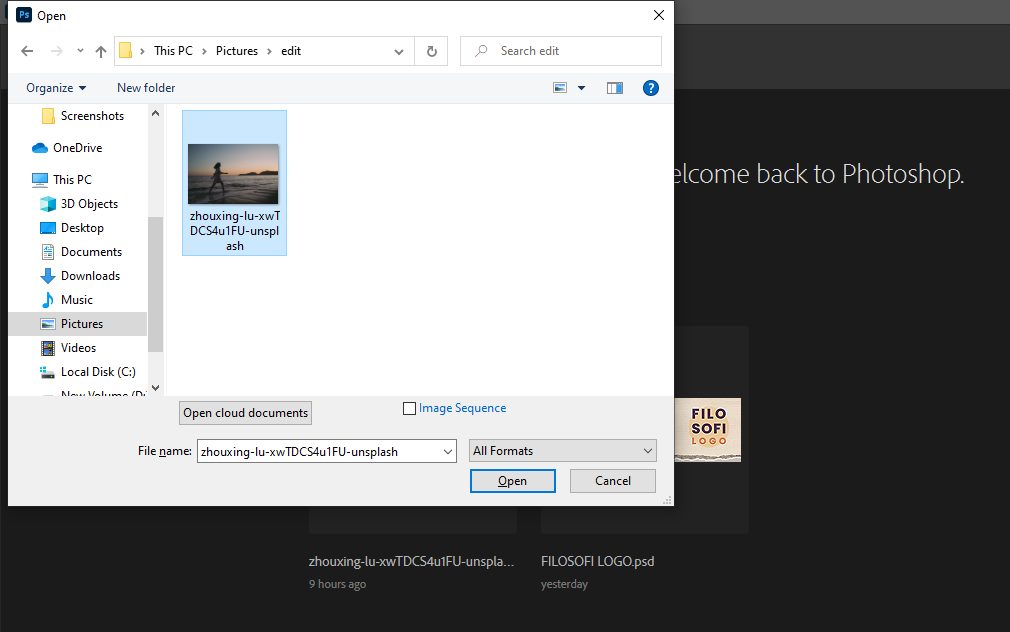Click the back navigation arrow

26,51
